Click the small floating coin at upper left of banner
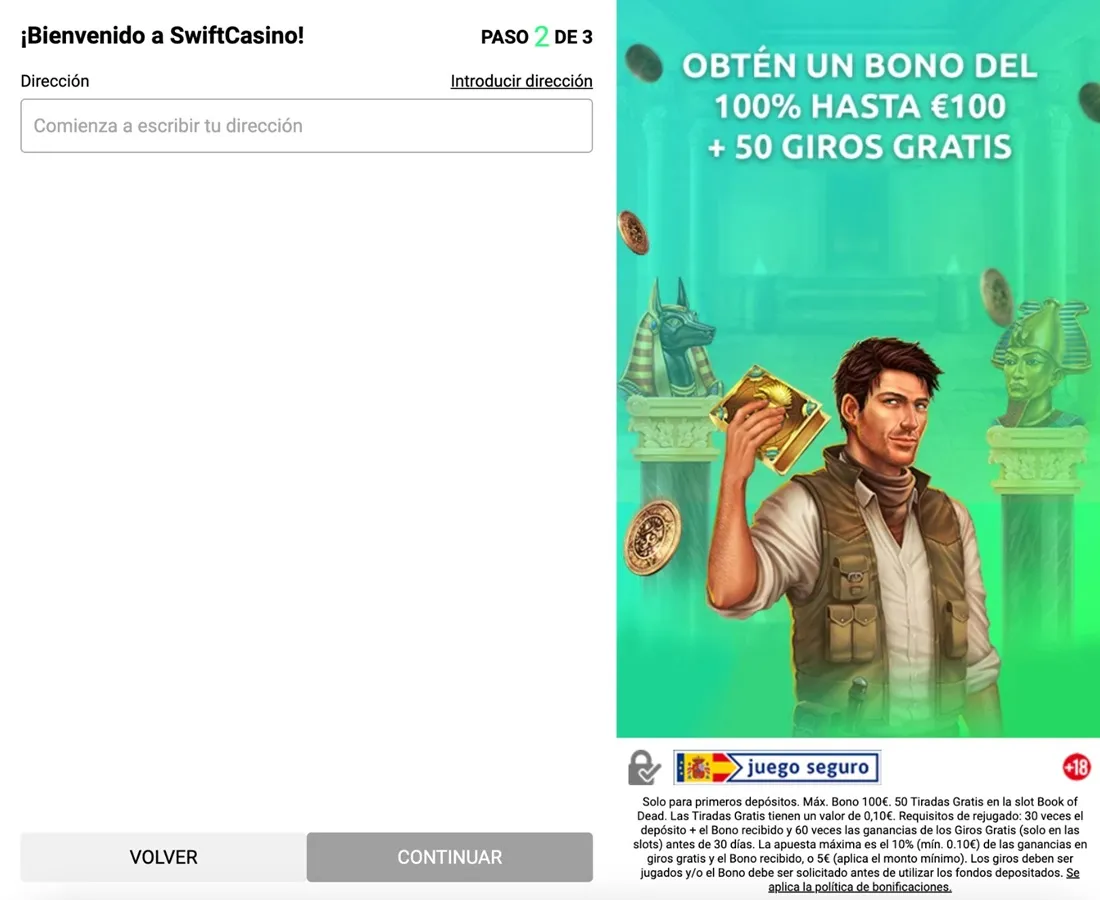 (643, 62)
